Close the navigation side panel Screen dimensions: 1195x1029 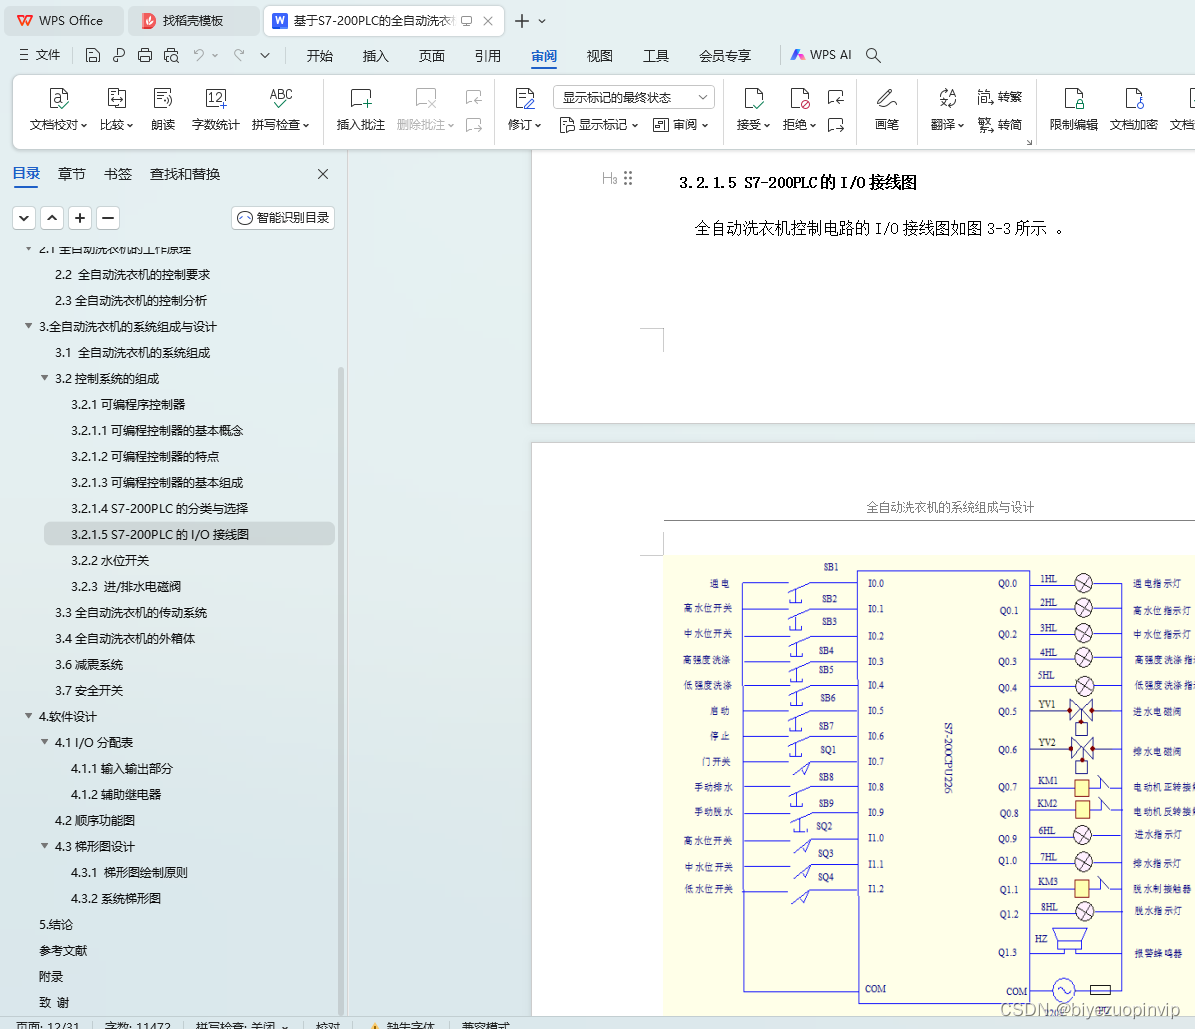(323, 174)
